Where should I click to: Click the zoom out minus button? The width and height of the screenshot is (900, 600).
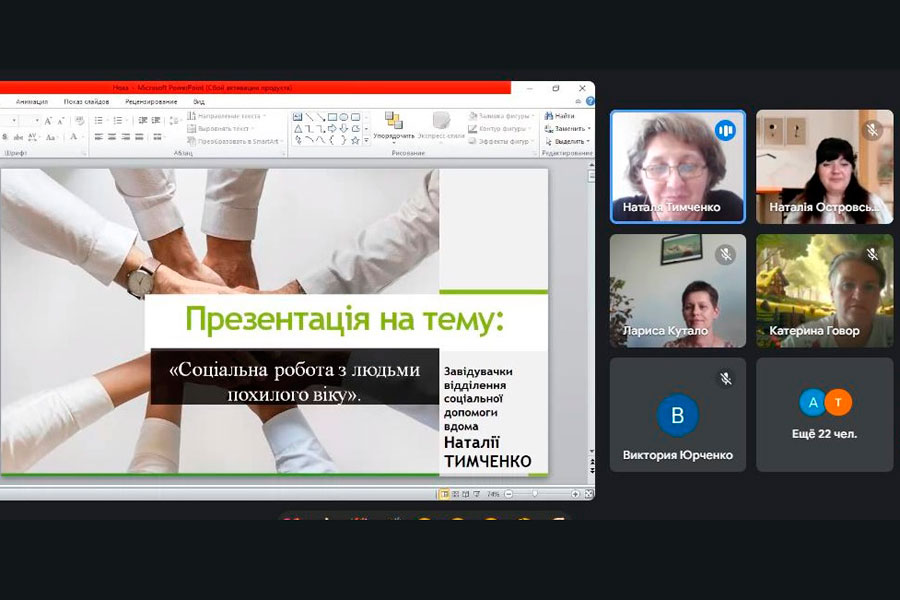[508, 494]
